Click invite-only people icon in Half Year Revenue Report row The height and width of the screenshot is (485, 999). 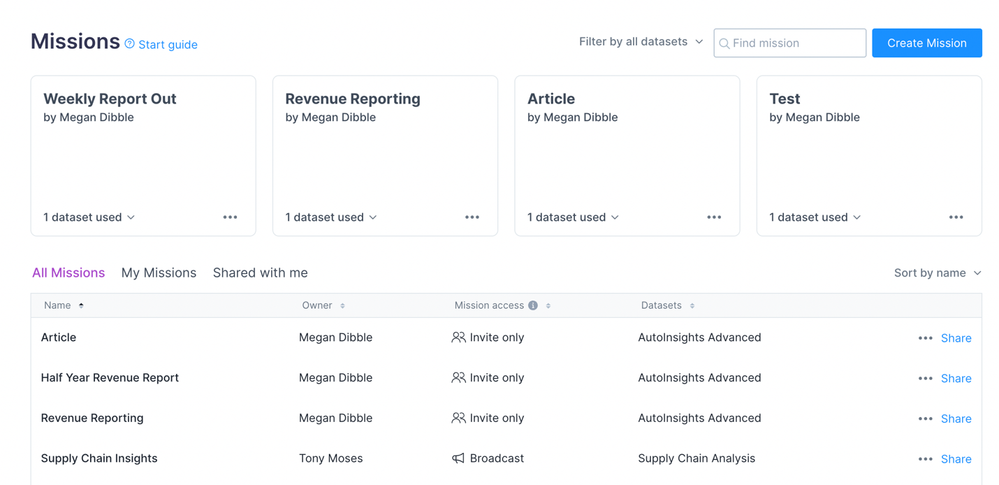coord(458,377)
